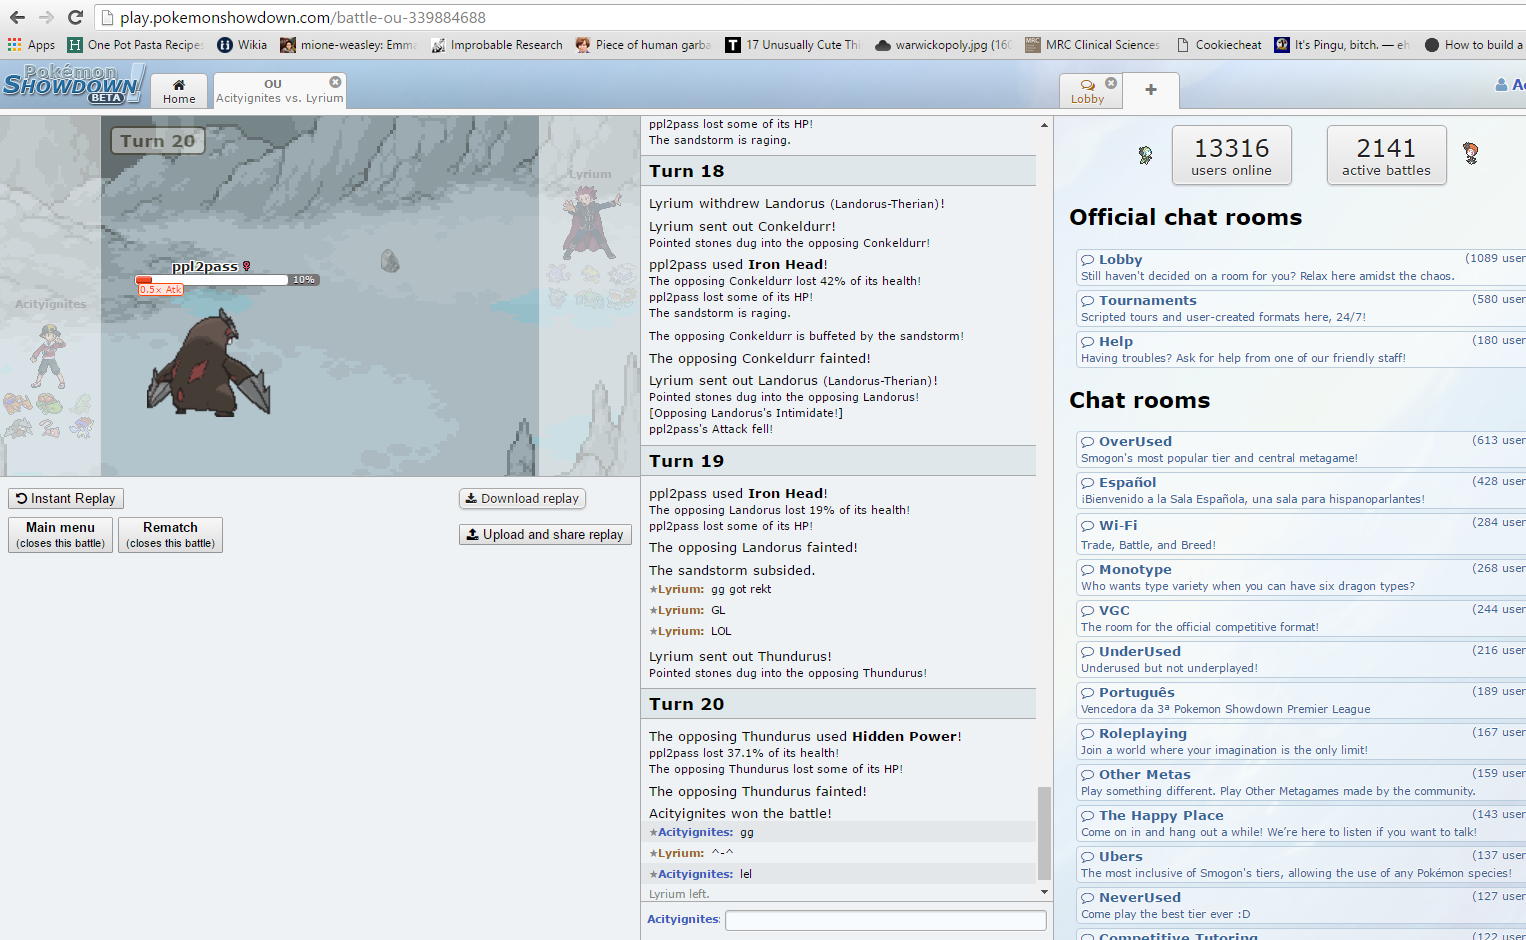Click Rematch button
Viewport: 1526px width, 940px height.
170,535
